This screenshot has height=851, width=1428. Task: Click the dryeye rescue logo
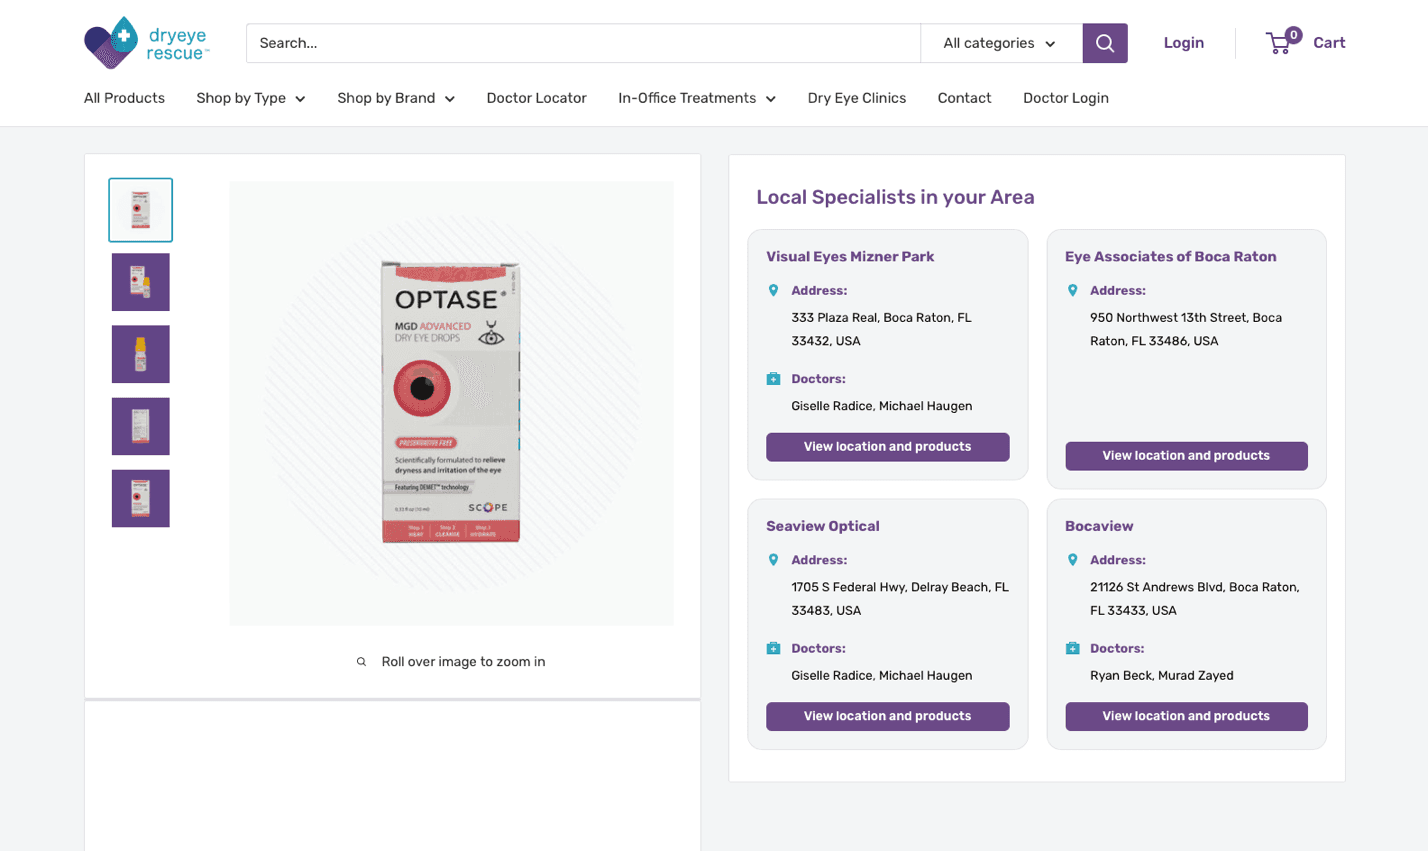tap(147, 43)
